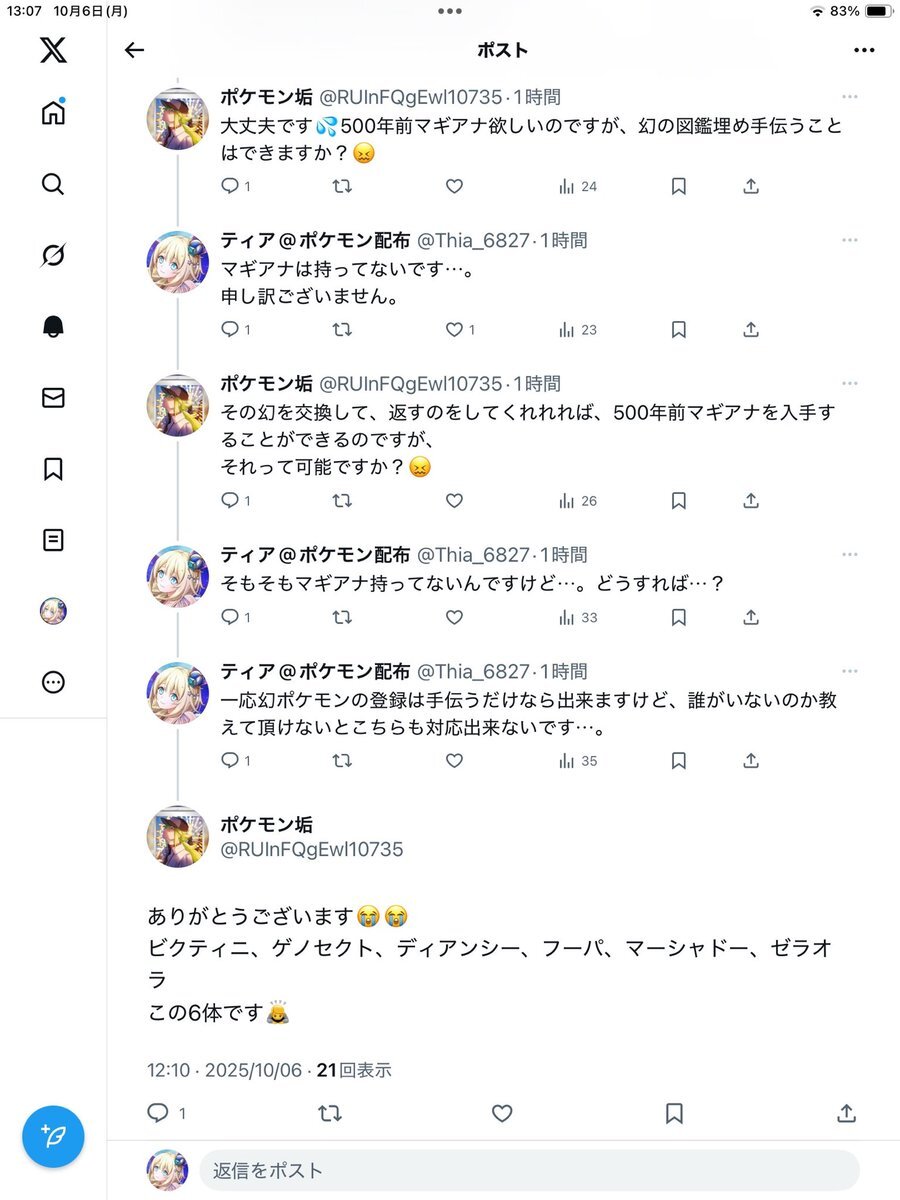This screenshot has width=900, height=1200.
Task: Like the main post with six Pokémon
Action: pyautogui.click(x=502, y=1113)
